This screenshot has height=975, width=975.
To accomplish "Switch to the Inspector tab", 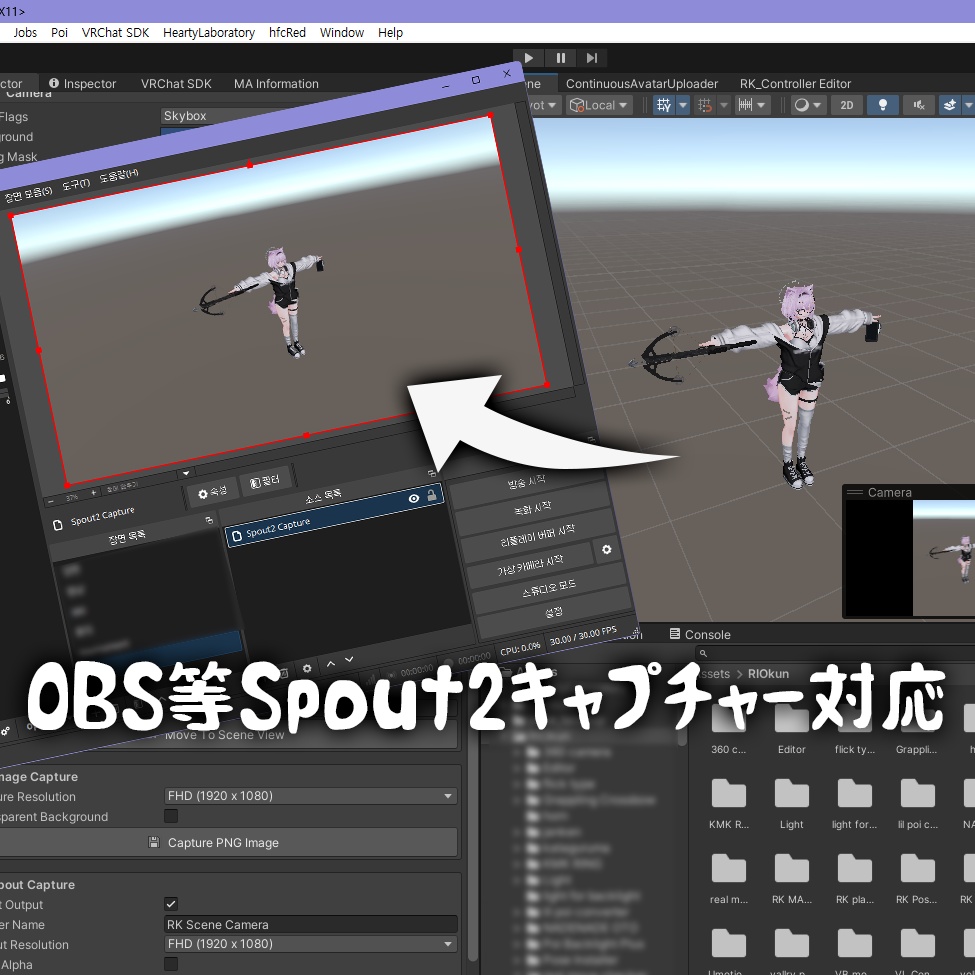I will coord(83,83).
